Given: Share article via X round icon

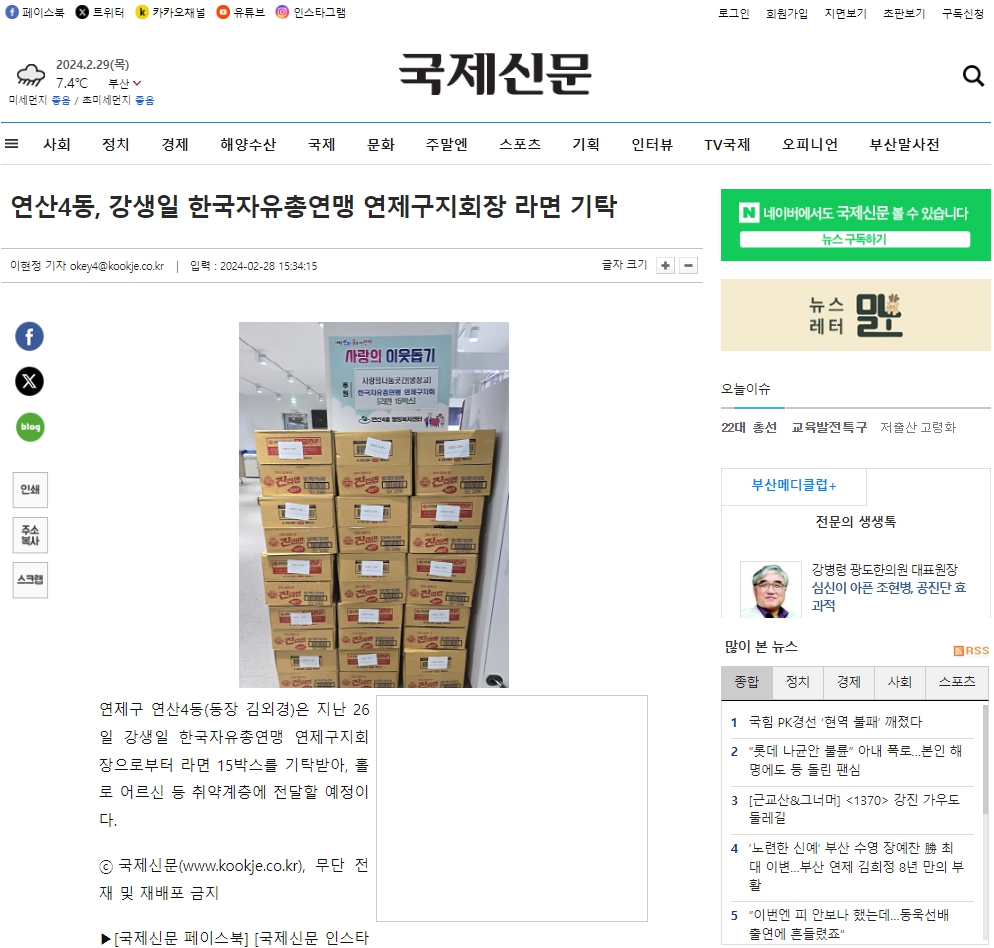Looking at the screenshot, I should (30, 381).
